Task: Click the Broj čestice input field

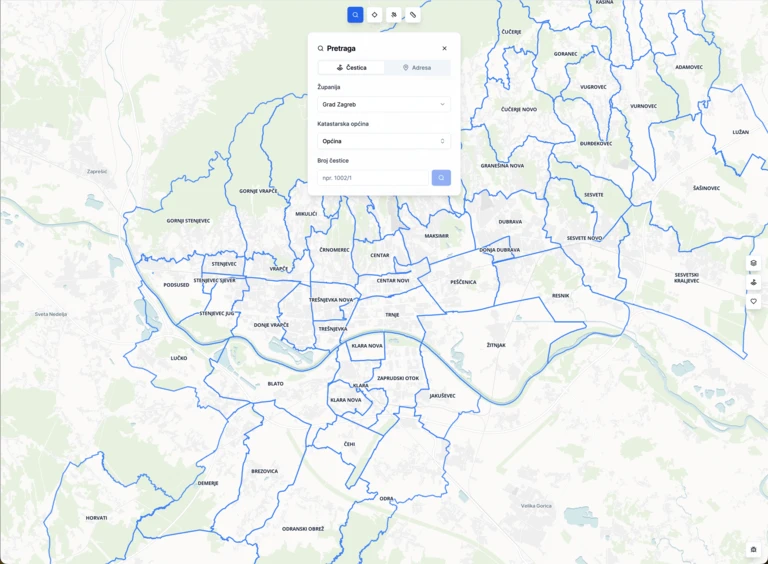Action: [x=373, y=178]
